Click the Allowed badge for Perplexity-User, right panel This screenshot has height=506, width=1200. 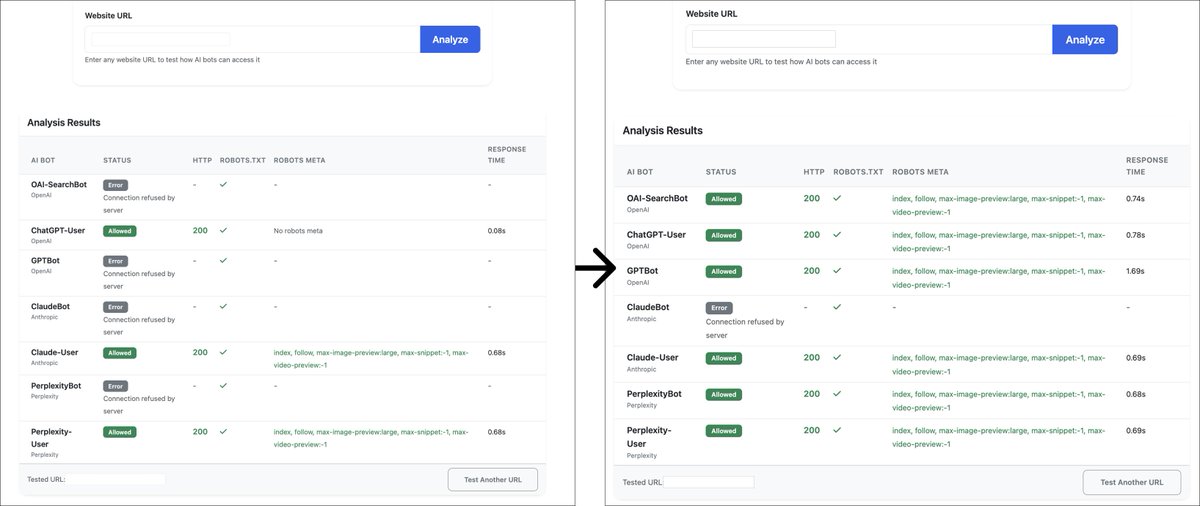pos(723,431)
